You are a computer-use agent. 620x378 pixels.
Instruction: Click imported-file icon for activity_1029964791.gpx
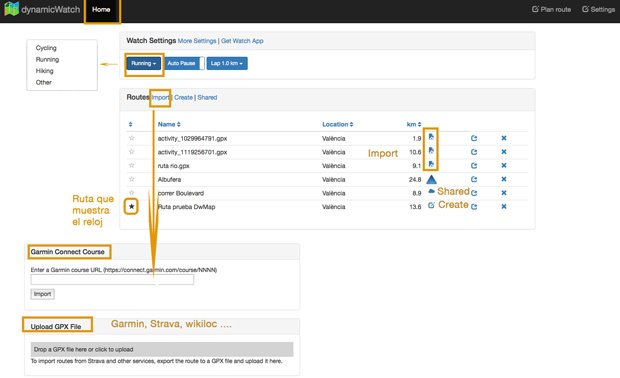coord(431,137)
